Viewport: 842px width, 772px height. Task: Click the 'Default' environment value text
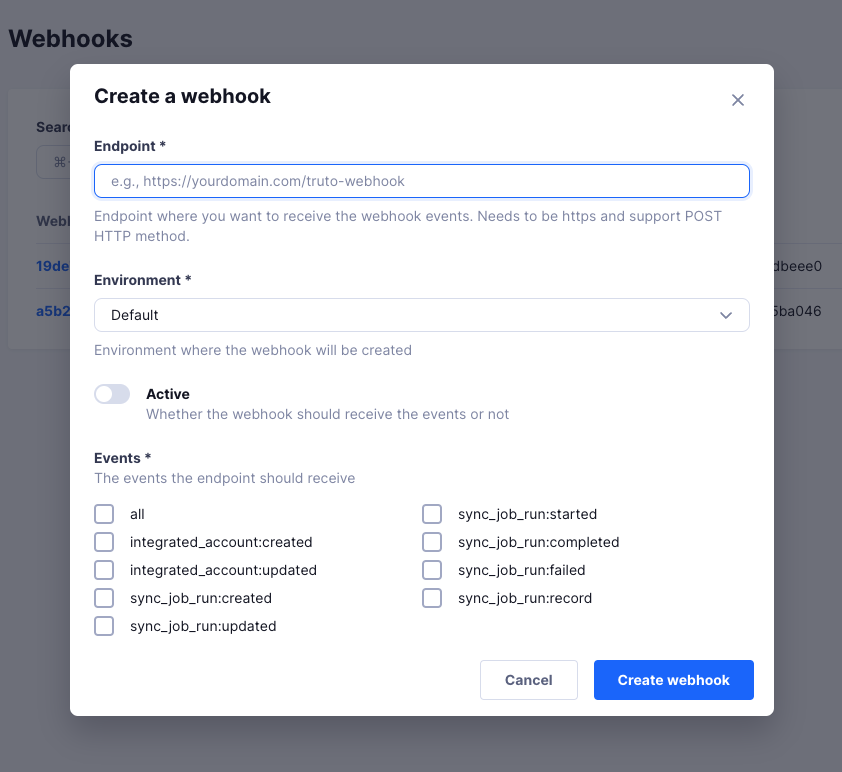tap(134, 315)
